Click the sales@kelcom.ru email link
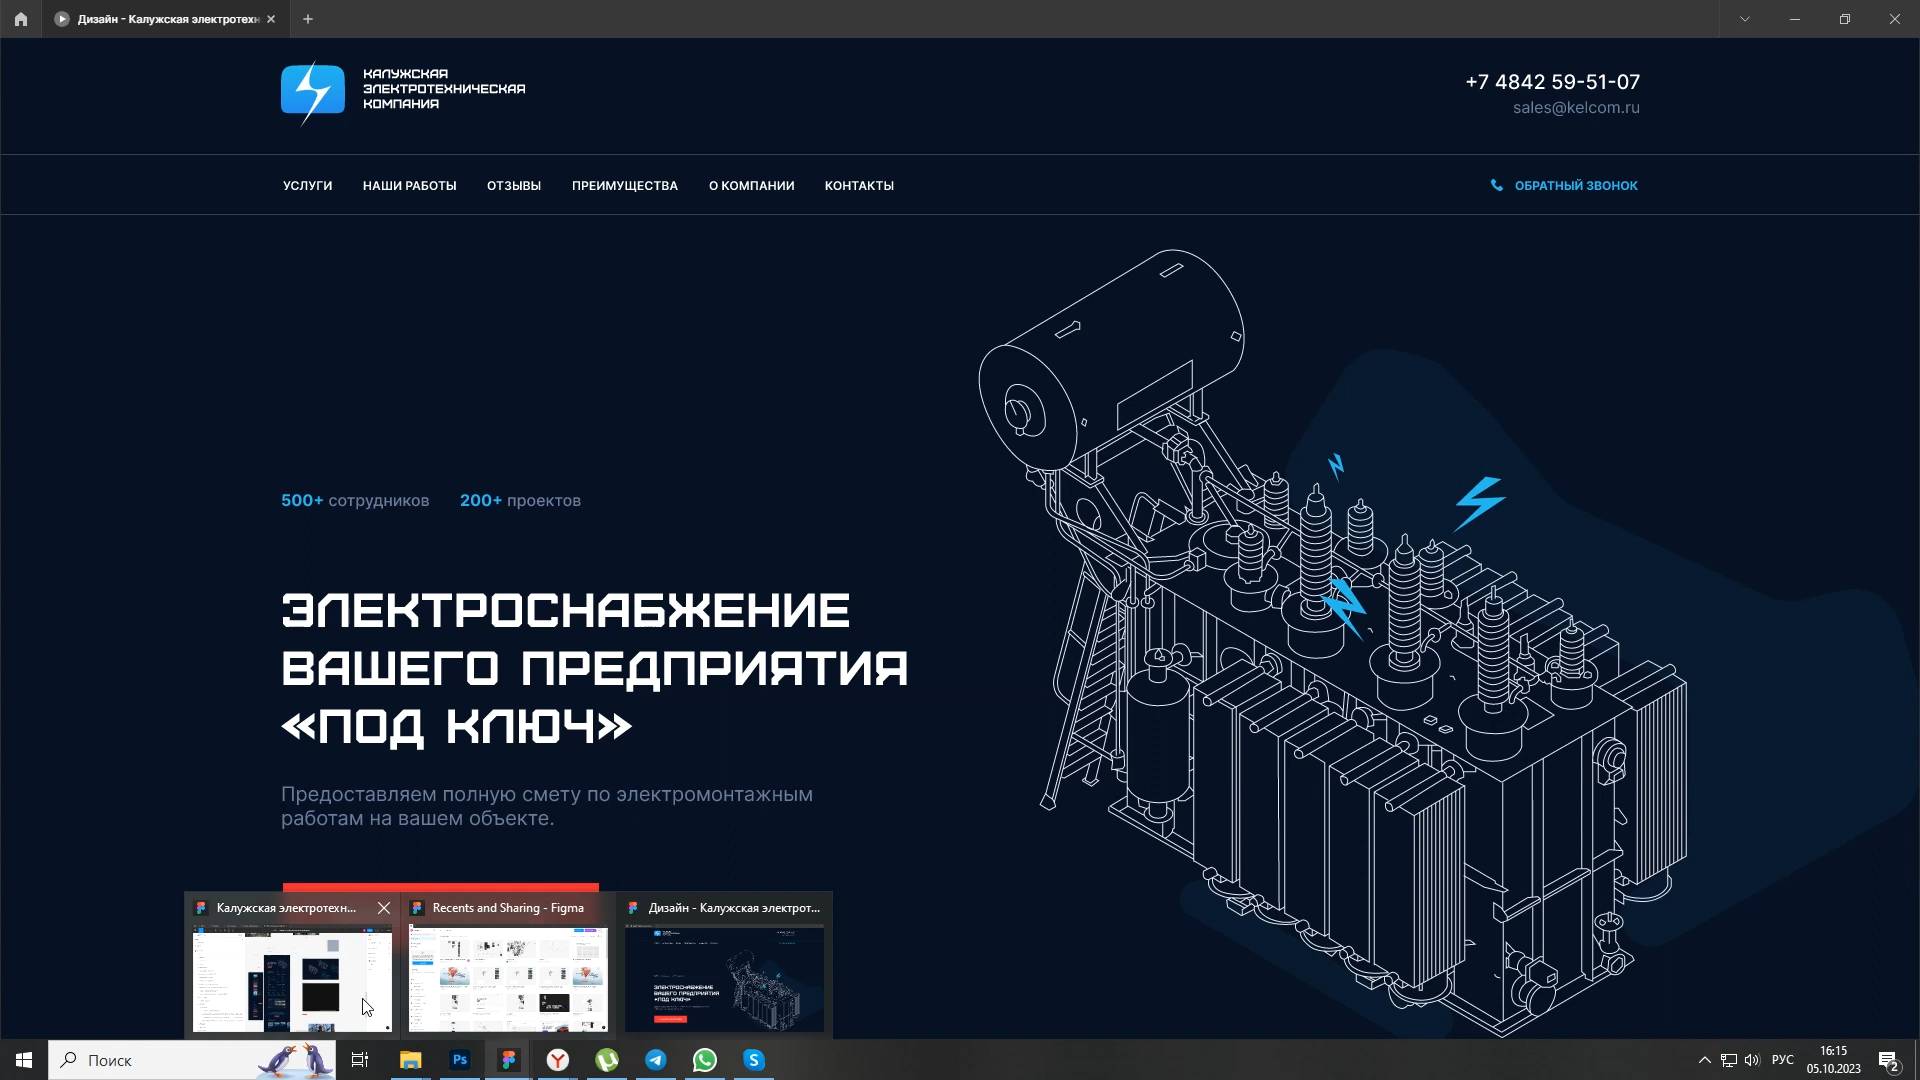 click(x=1576, y=108)
